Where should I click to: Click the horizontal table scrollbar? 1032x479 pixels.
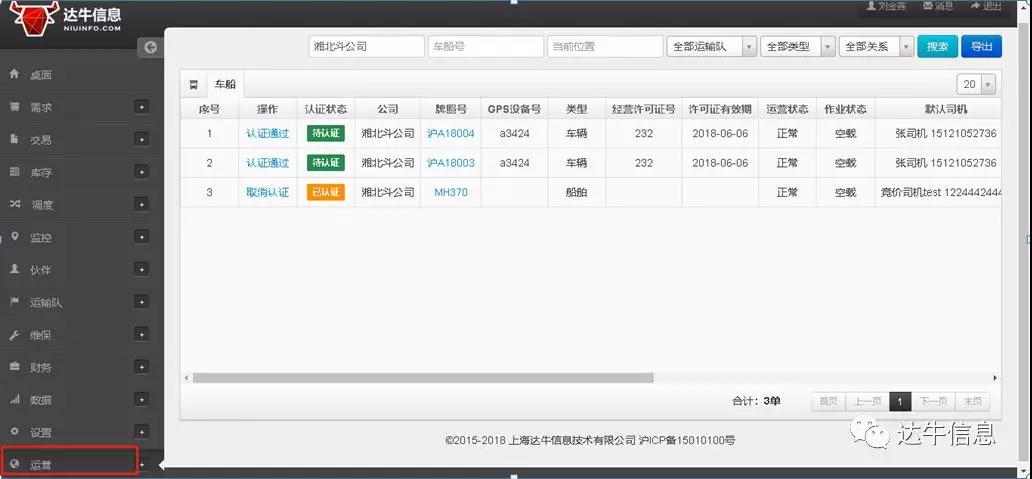(x=422, y=378)
